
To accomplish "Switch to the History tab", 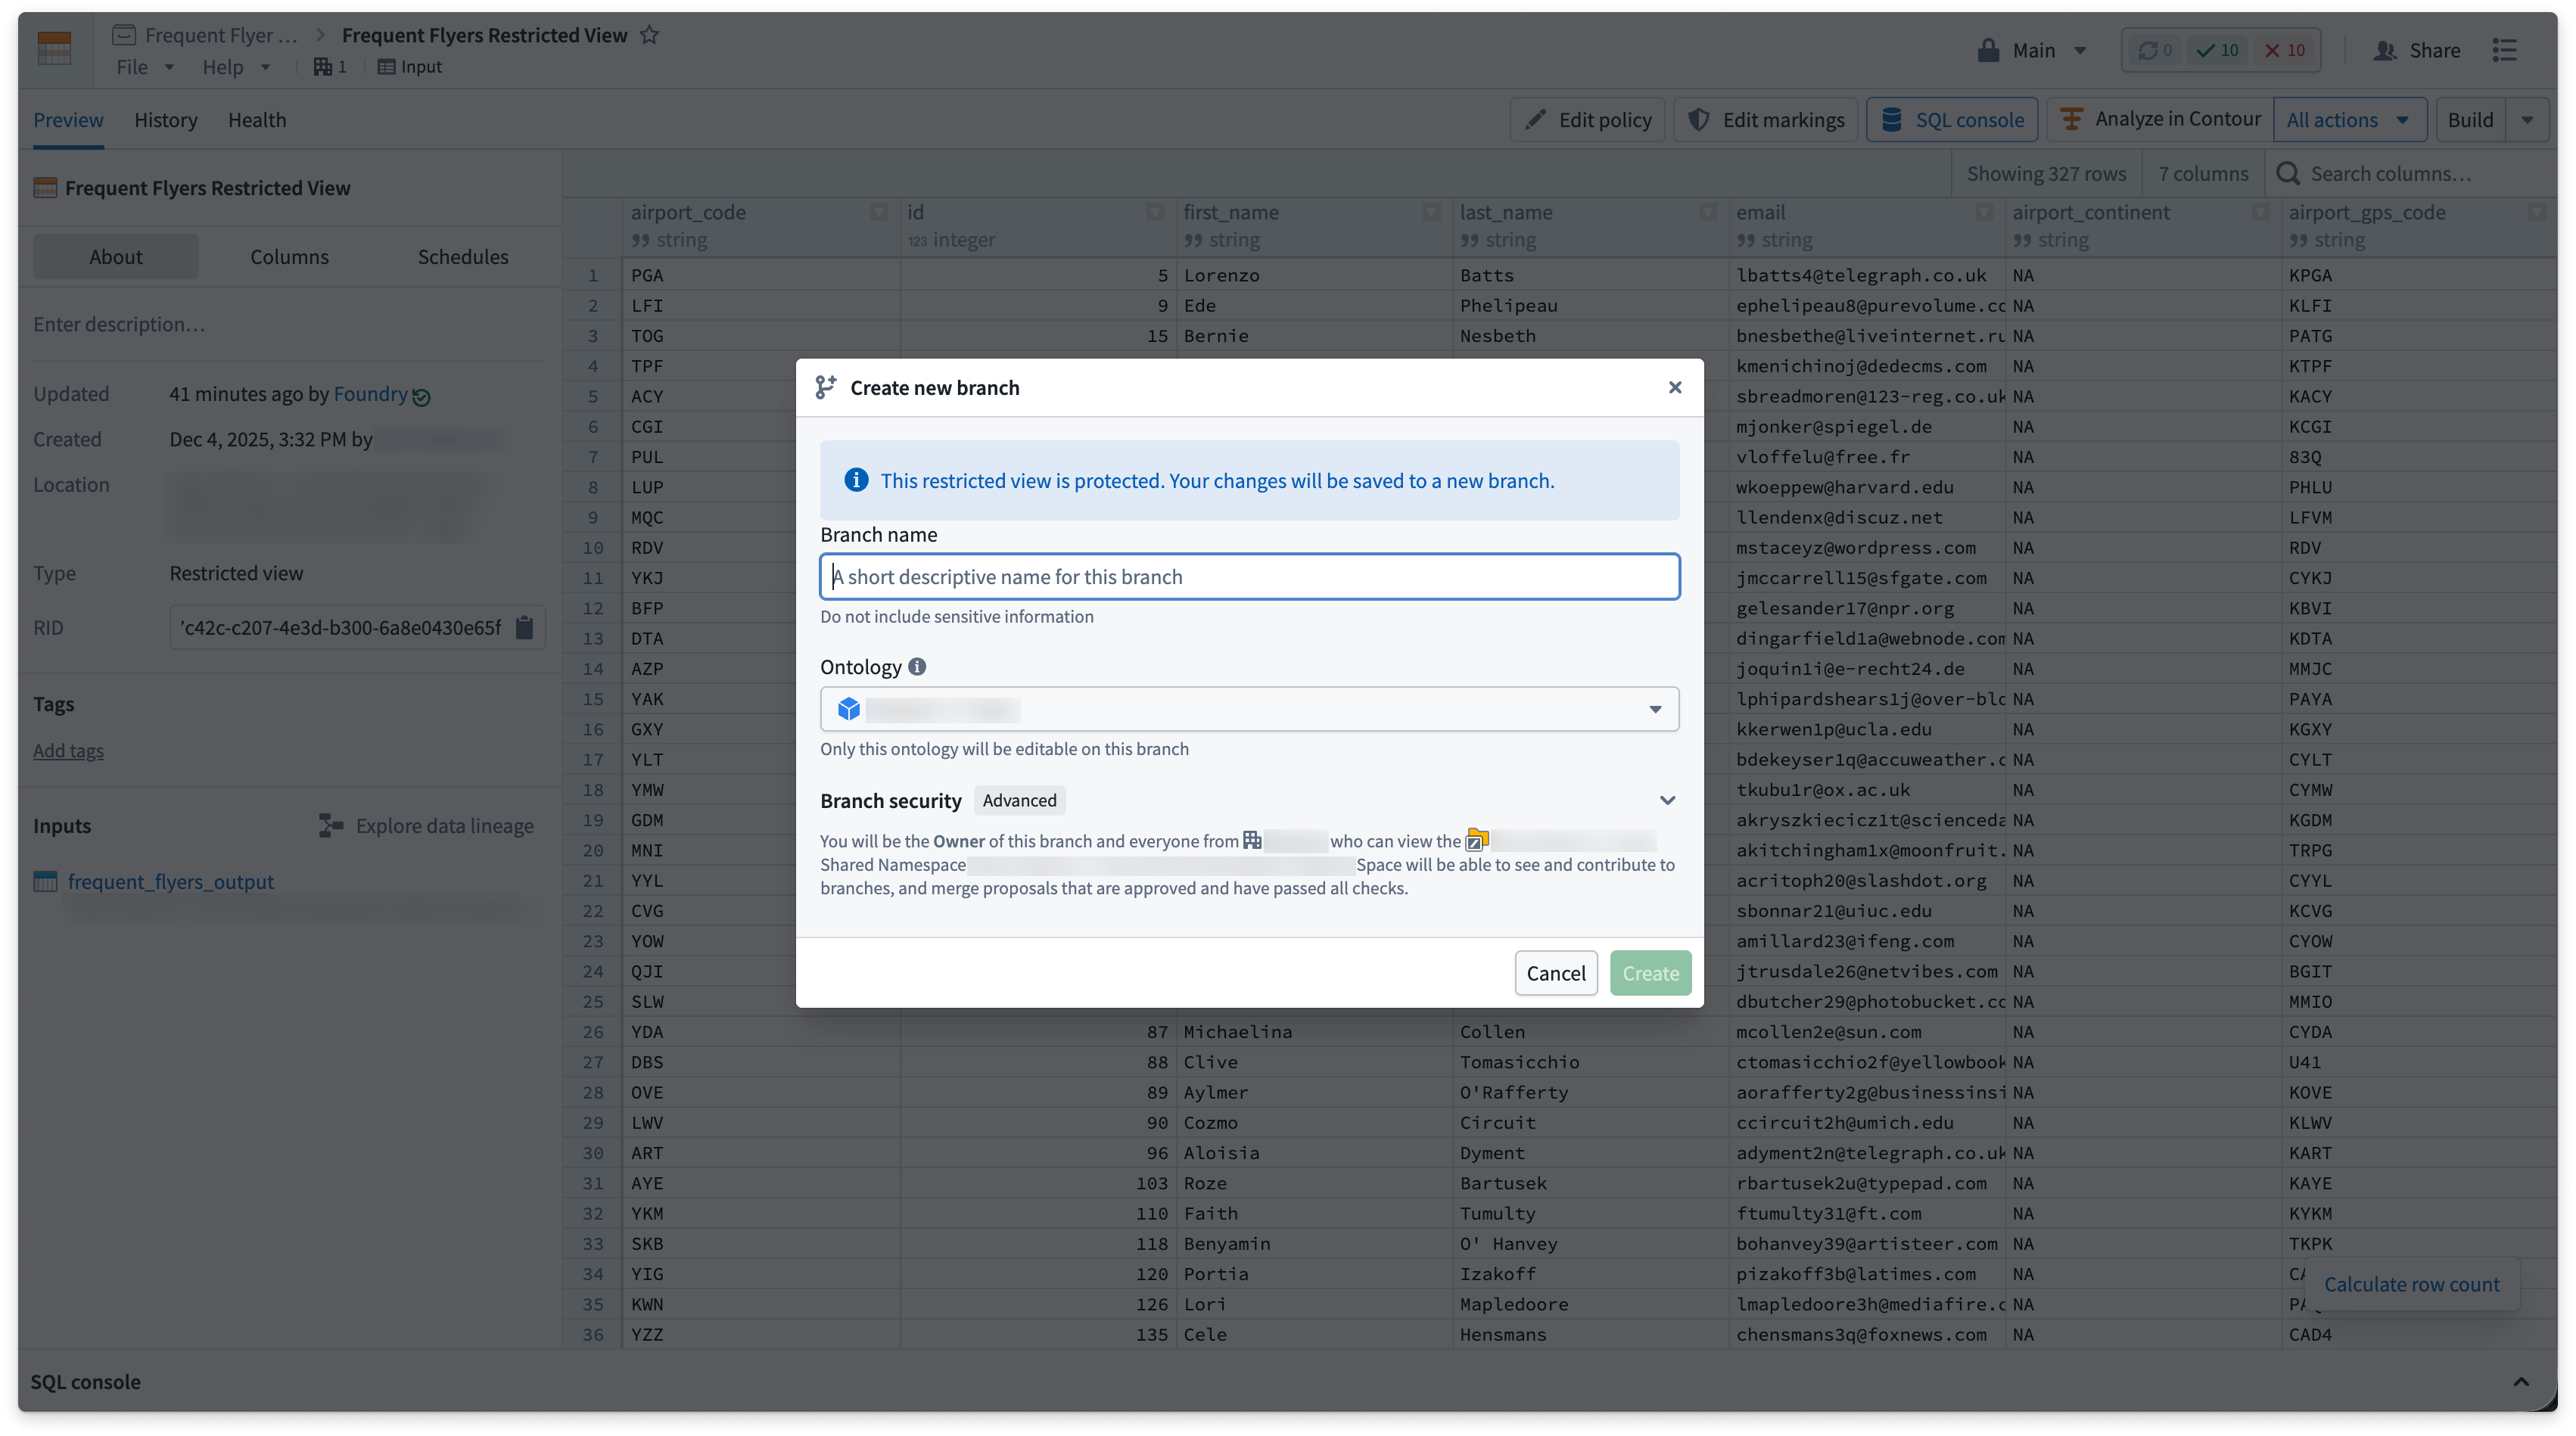I will click(x=166, y=120).
